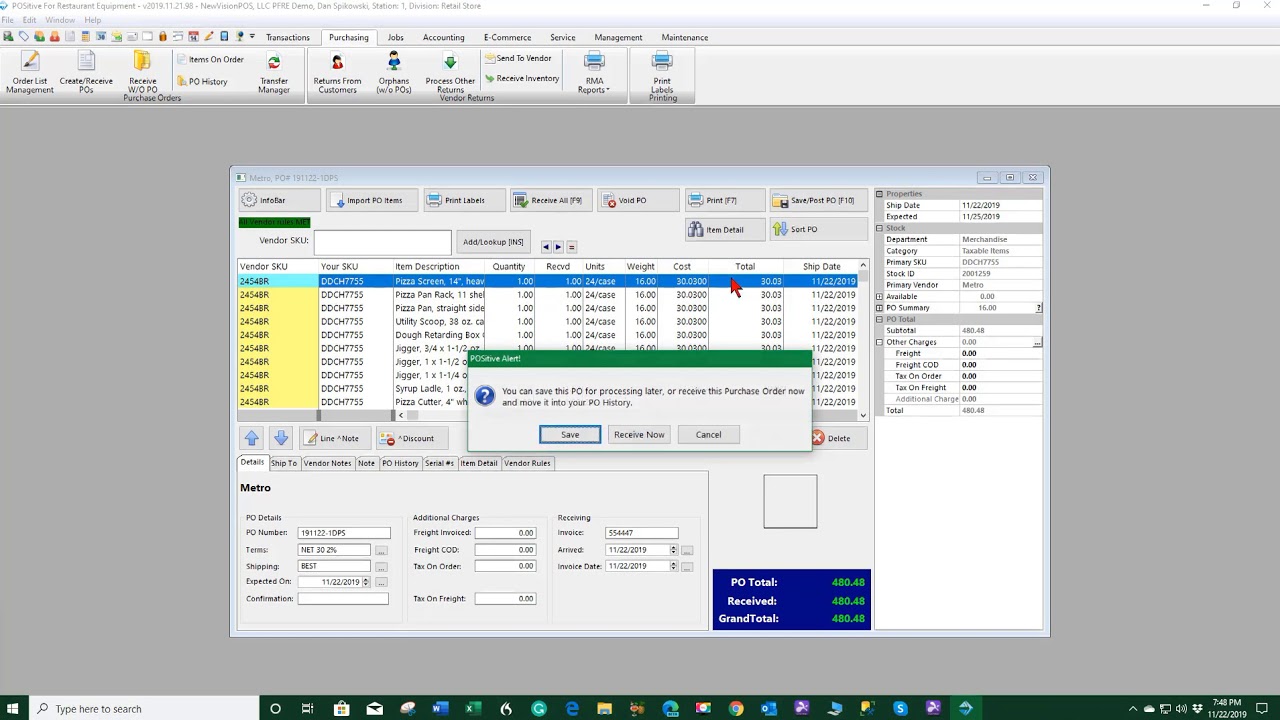Adjust Expected On date stepper
The image size is (1280, 720).
coord(366,582)
